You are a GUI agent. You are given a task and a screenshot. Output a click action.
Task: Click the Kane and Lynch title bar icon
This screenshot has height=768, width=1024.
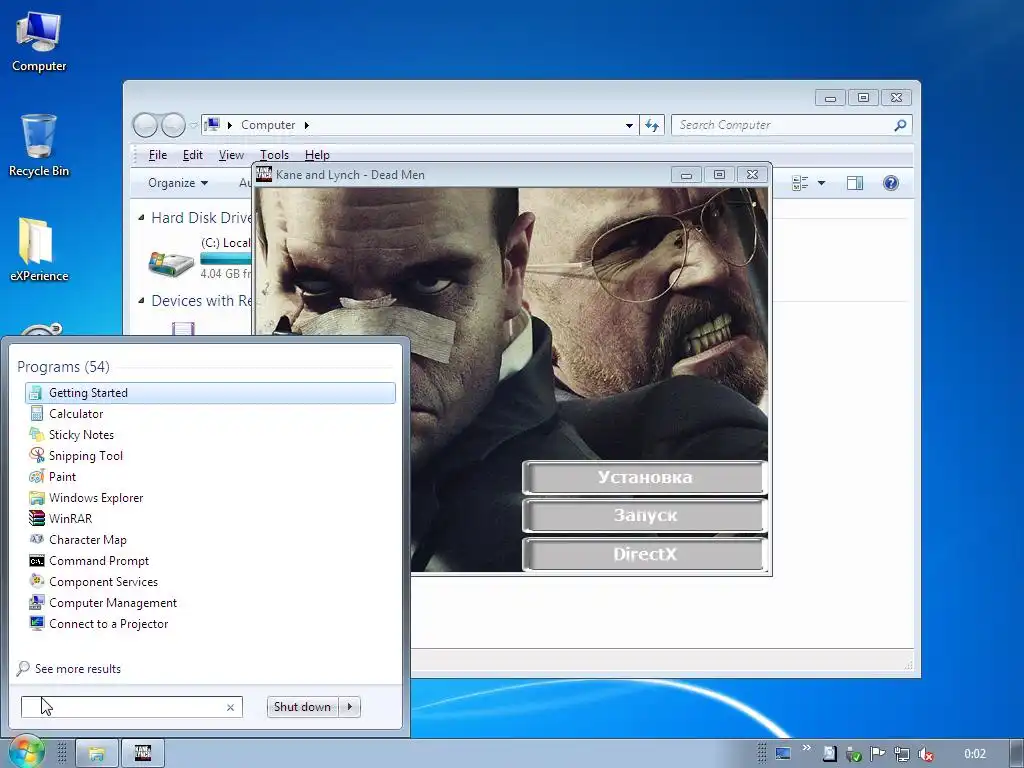point(264,174)
